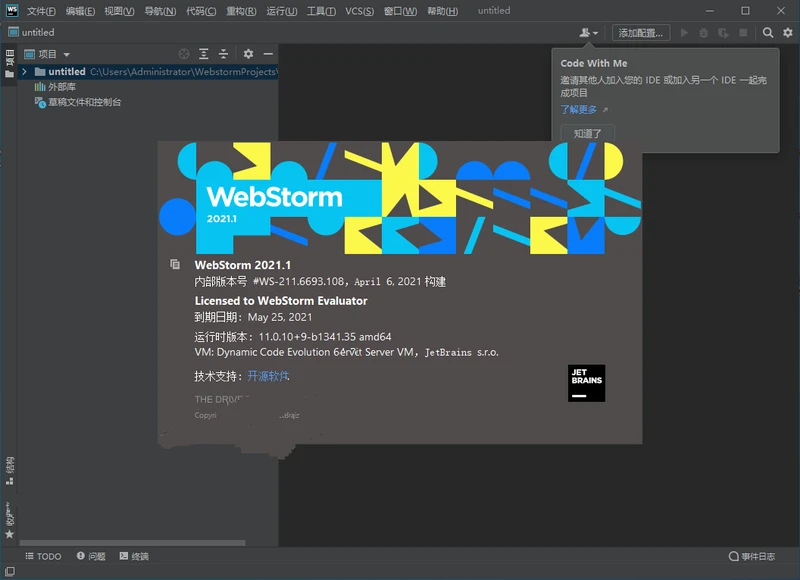Click the Code With Me user icon
The image size is (800, 580).
point(585,32)
